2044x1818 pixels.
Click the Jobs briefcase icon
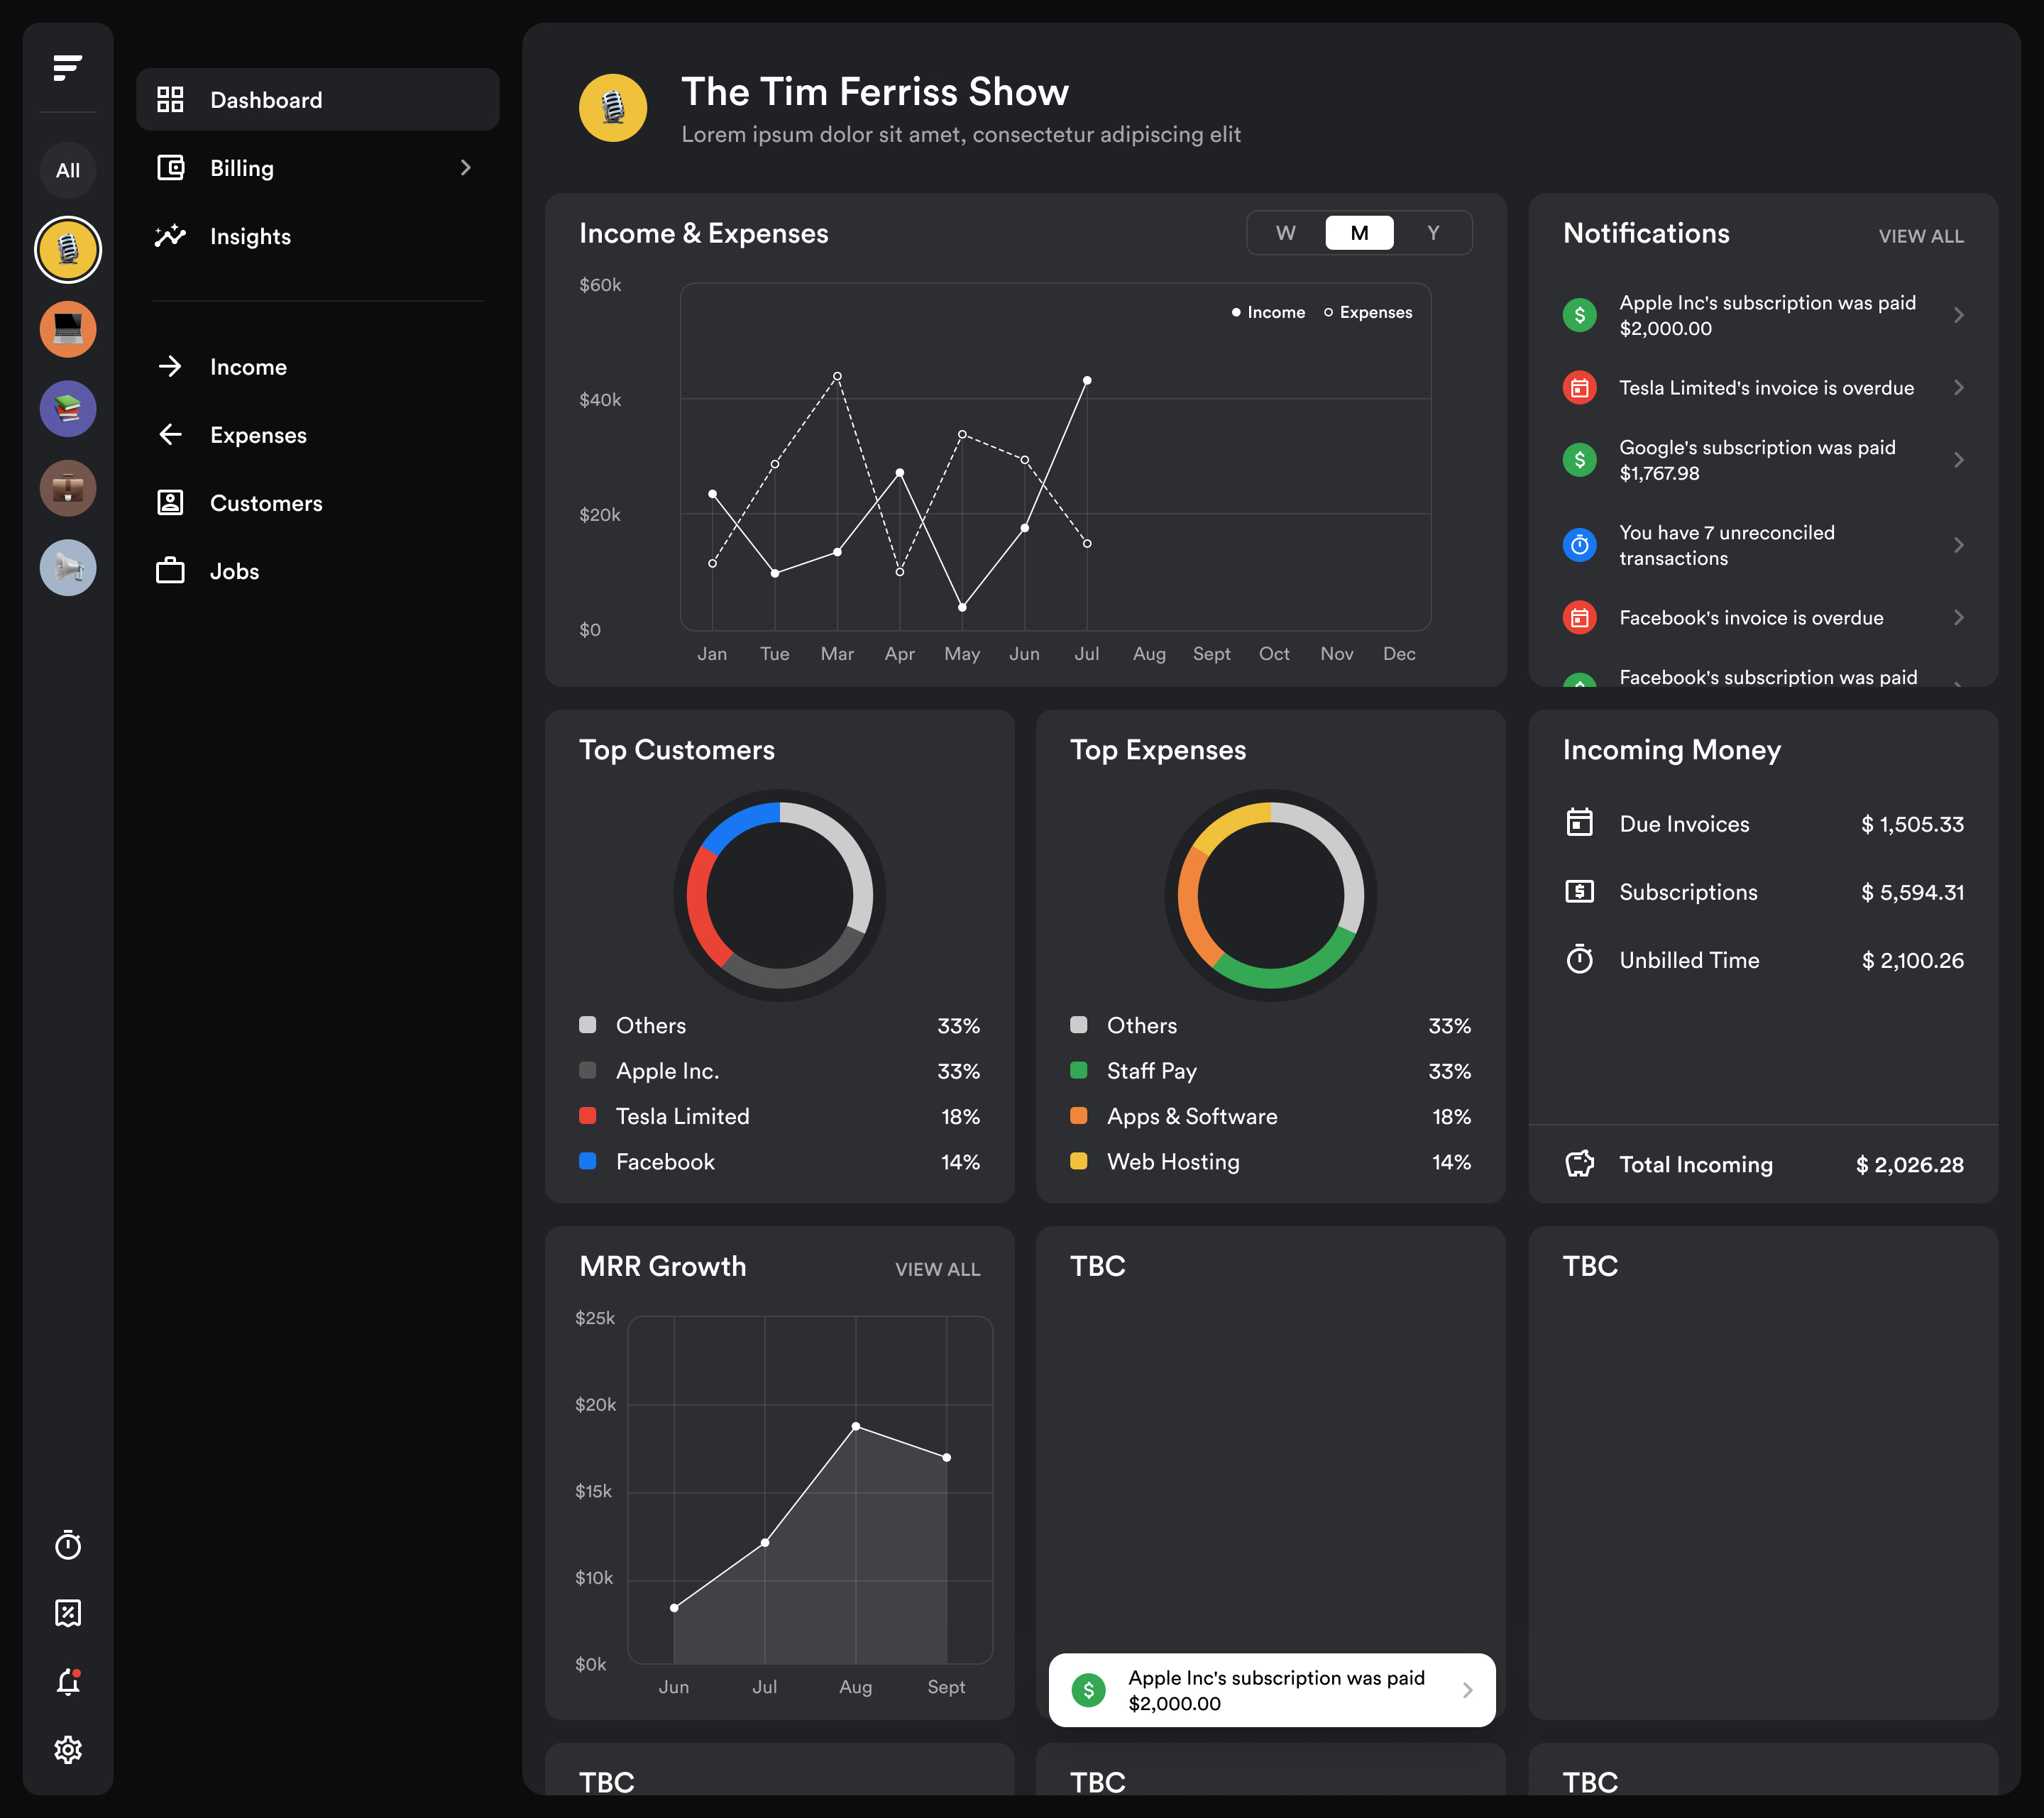coord(170,570)
